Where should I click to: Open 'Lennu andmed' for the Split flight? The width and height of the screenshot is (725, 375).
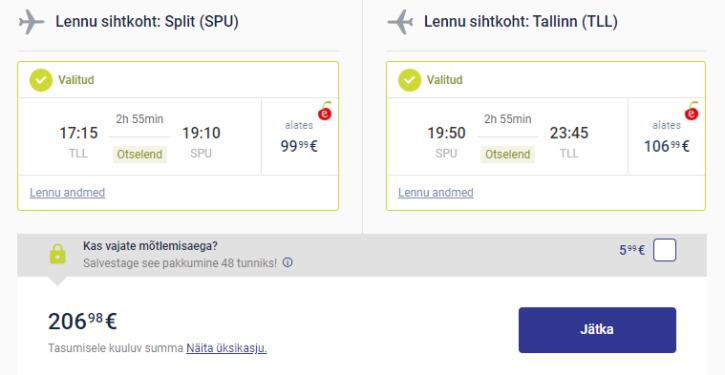(x=67, y=192)
